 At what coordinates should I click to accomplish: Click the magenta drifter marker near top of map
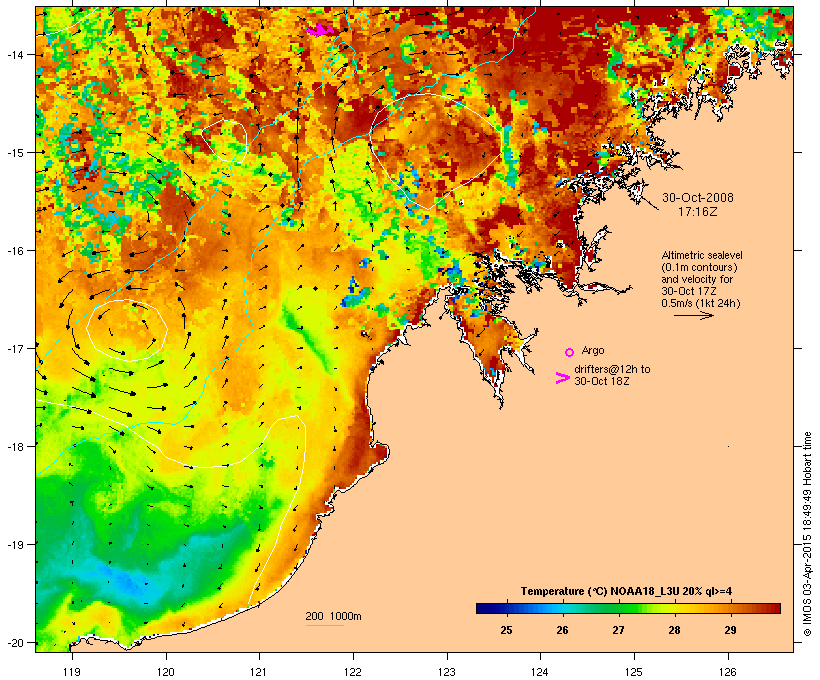coord(320,30)
